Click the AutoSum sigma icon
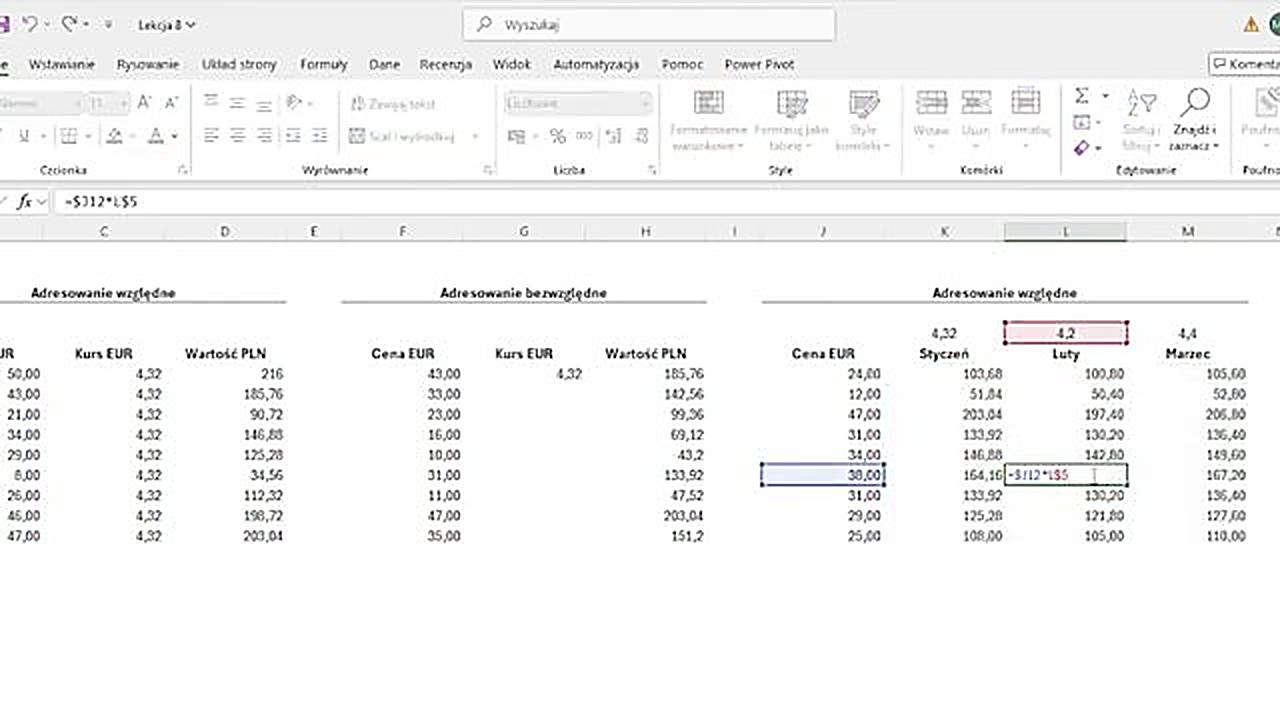 click(1082, 96)
